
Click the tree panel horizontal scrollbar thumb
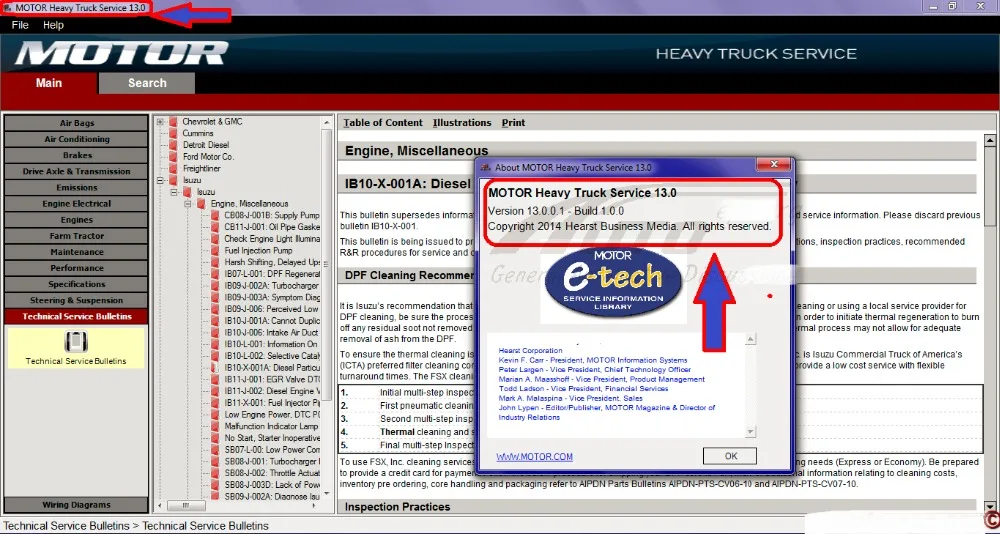point(186,505)
